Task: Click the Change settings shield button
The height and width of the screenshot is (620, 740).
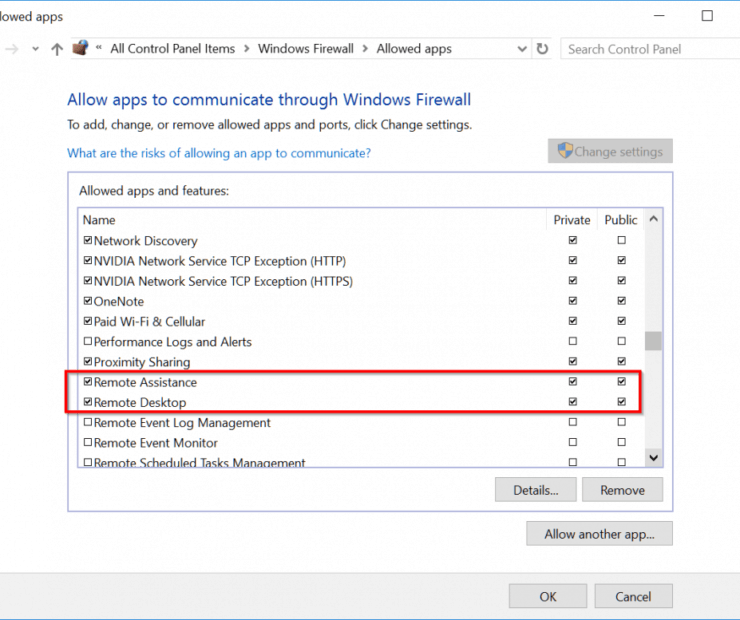Action: 610,151
